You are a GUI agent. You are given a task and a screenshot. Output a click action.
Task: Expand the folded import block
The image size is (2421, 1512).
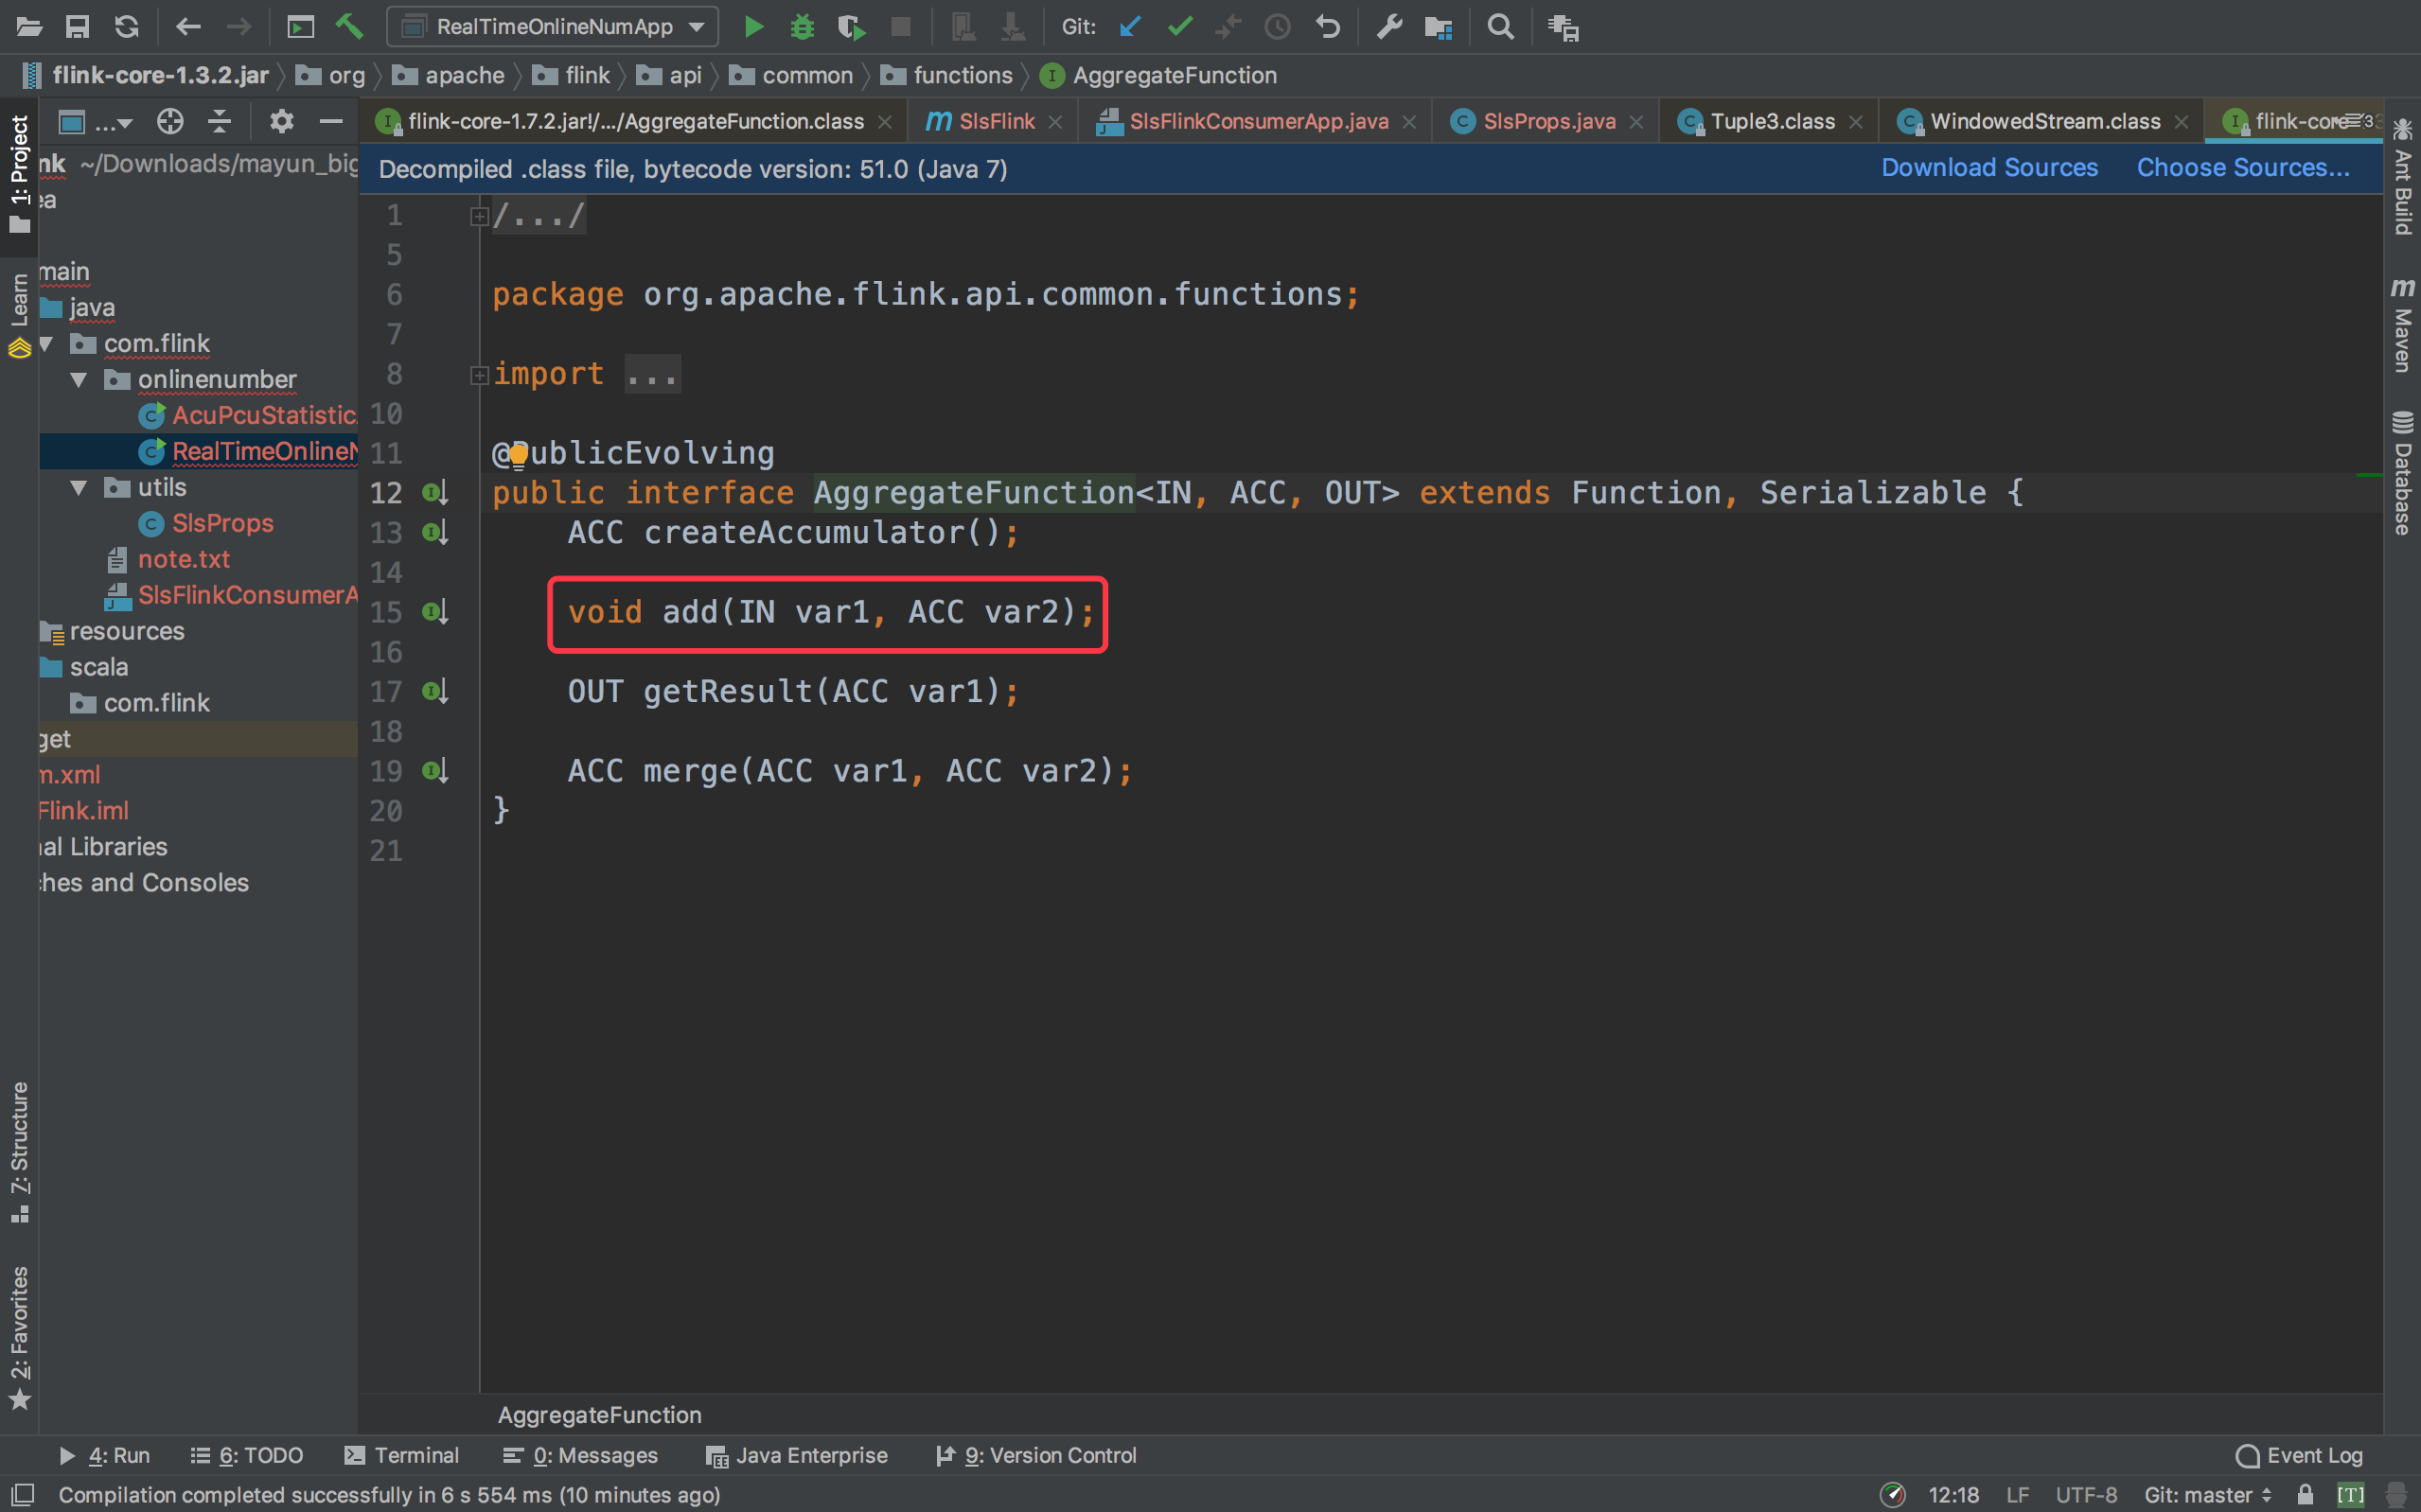479,375
